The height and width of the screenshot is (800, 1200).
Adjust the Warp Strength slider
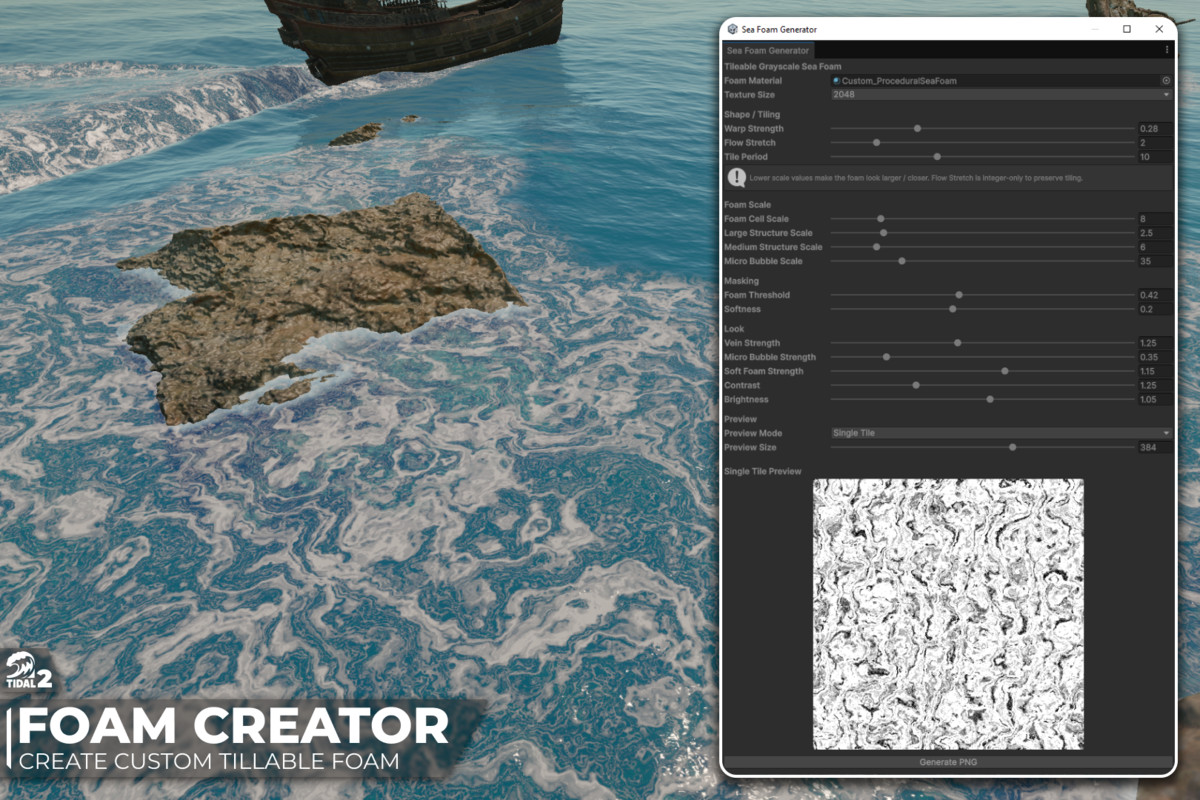click(x=982, y=129)
